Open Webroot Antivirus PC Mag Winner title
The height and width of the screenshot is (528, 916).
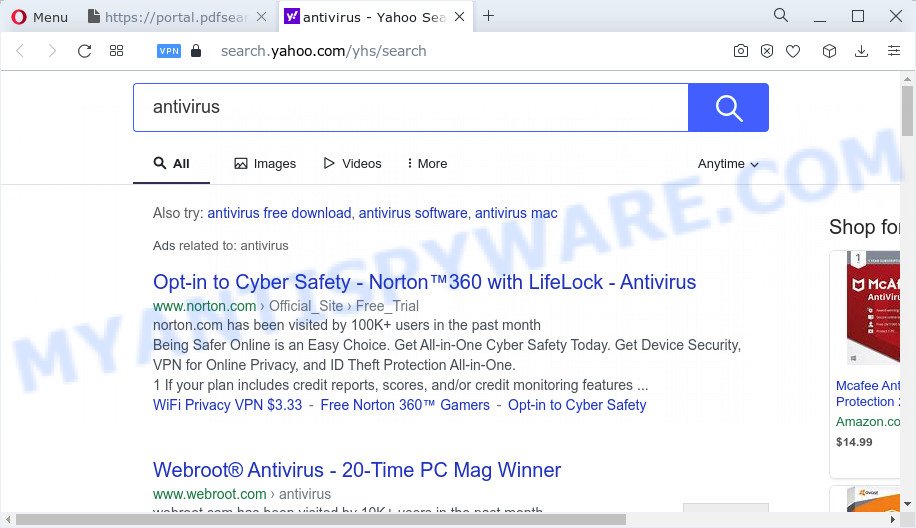pos(356,470)
